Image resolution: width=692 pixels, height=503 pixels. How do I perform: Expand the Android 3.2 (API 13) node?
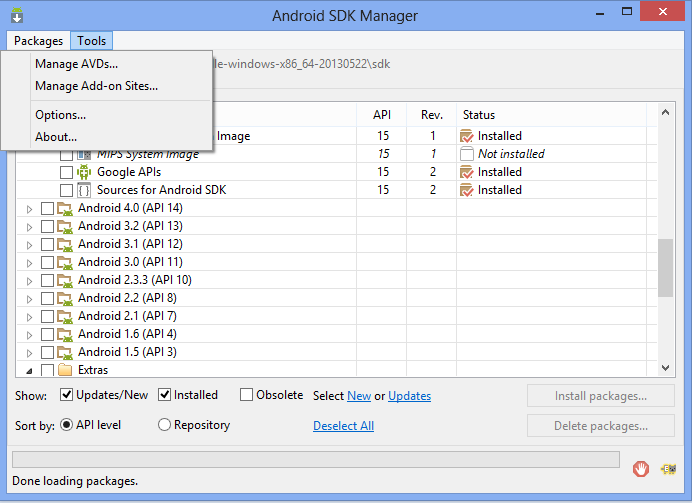click(30, 227)
